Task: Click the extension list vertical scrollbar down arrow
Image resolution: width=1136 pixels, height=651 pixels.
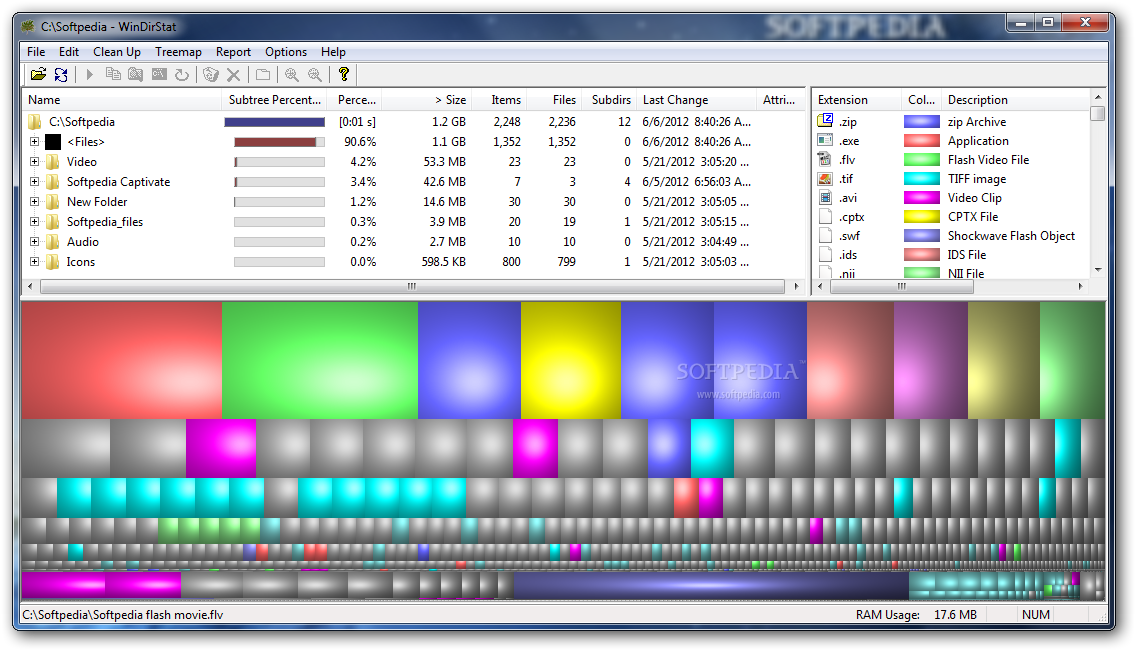Action: pos(1098,270)
